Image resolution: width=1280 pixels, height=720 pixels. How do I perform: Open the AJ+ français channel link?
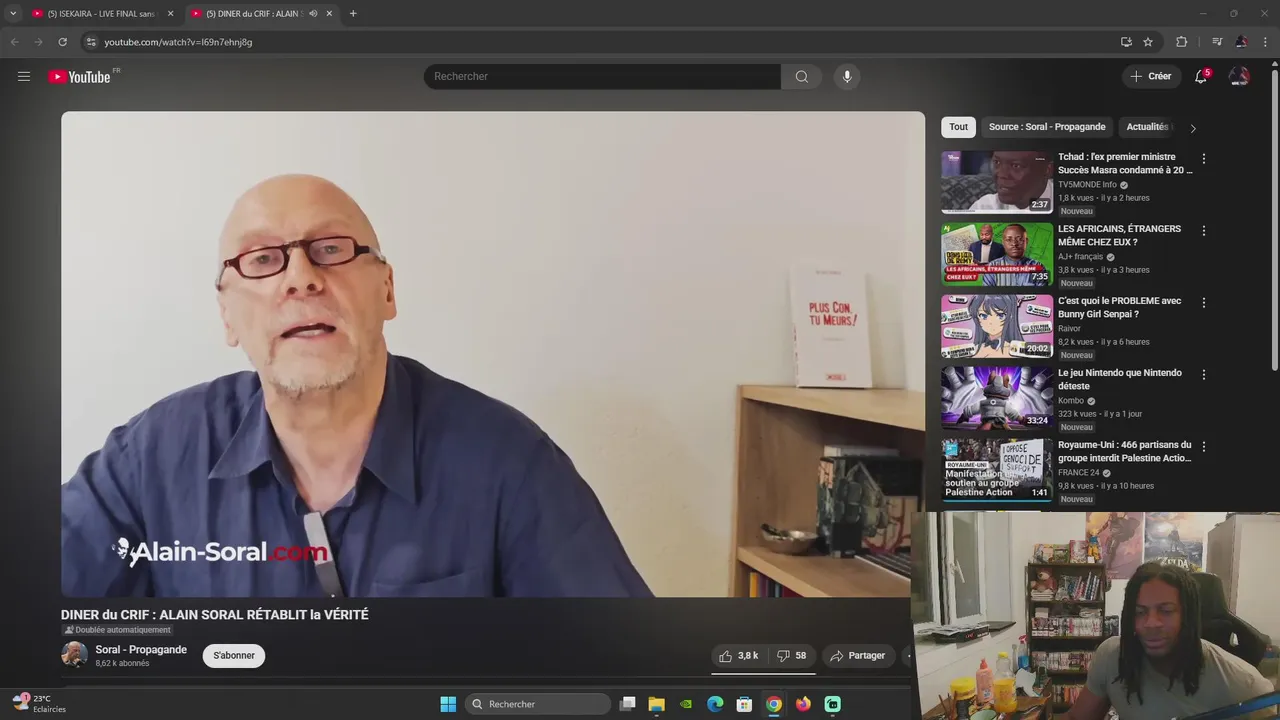point(1080,257)
